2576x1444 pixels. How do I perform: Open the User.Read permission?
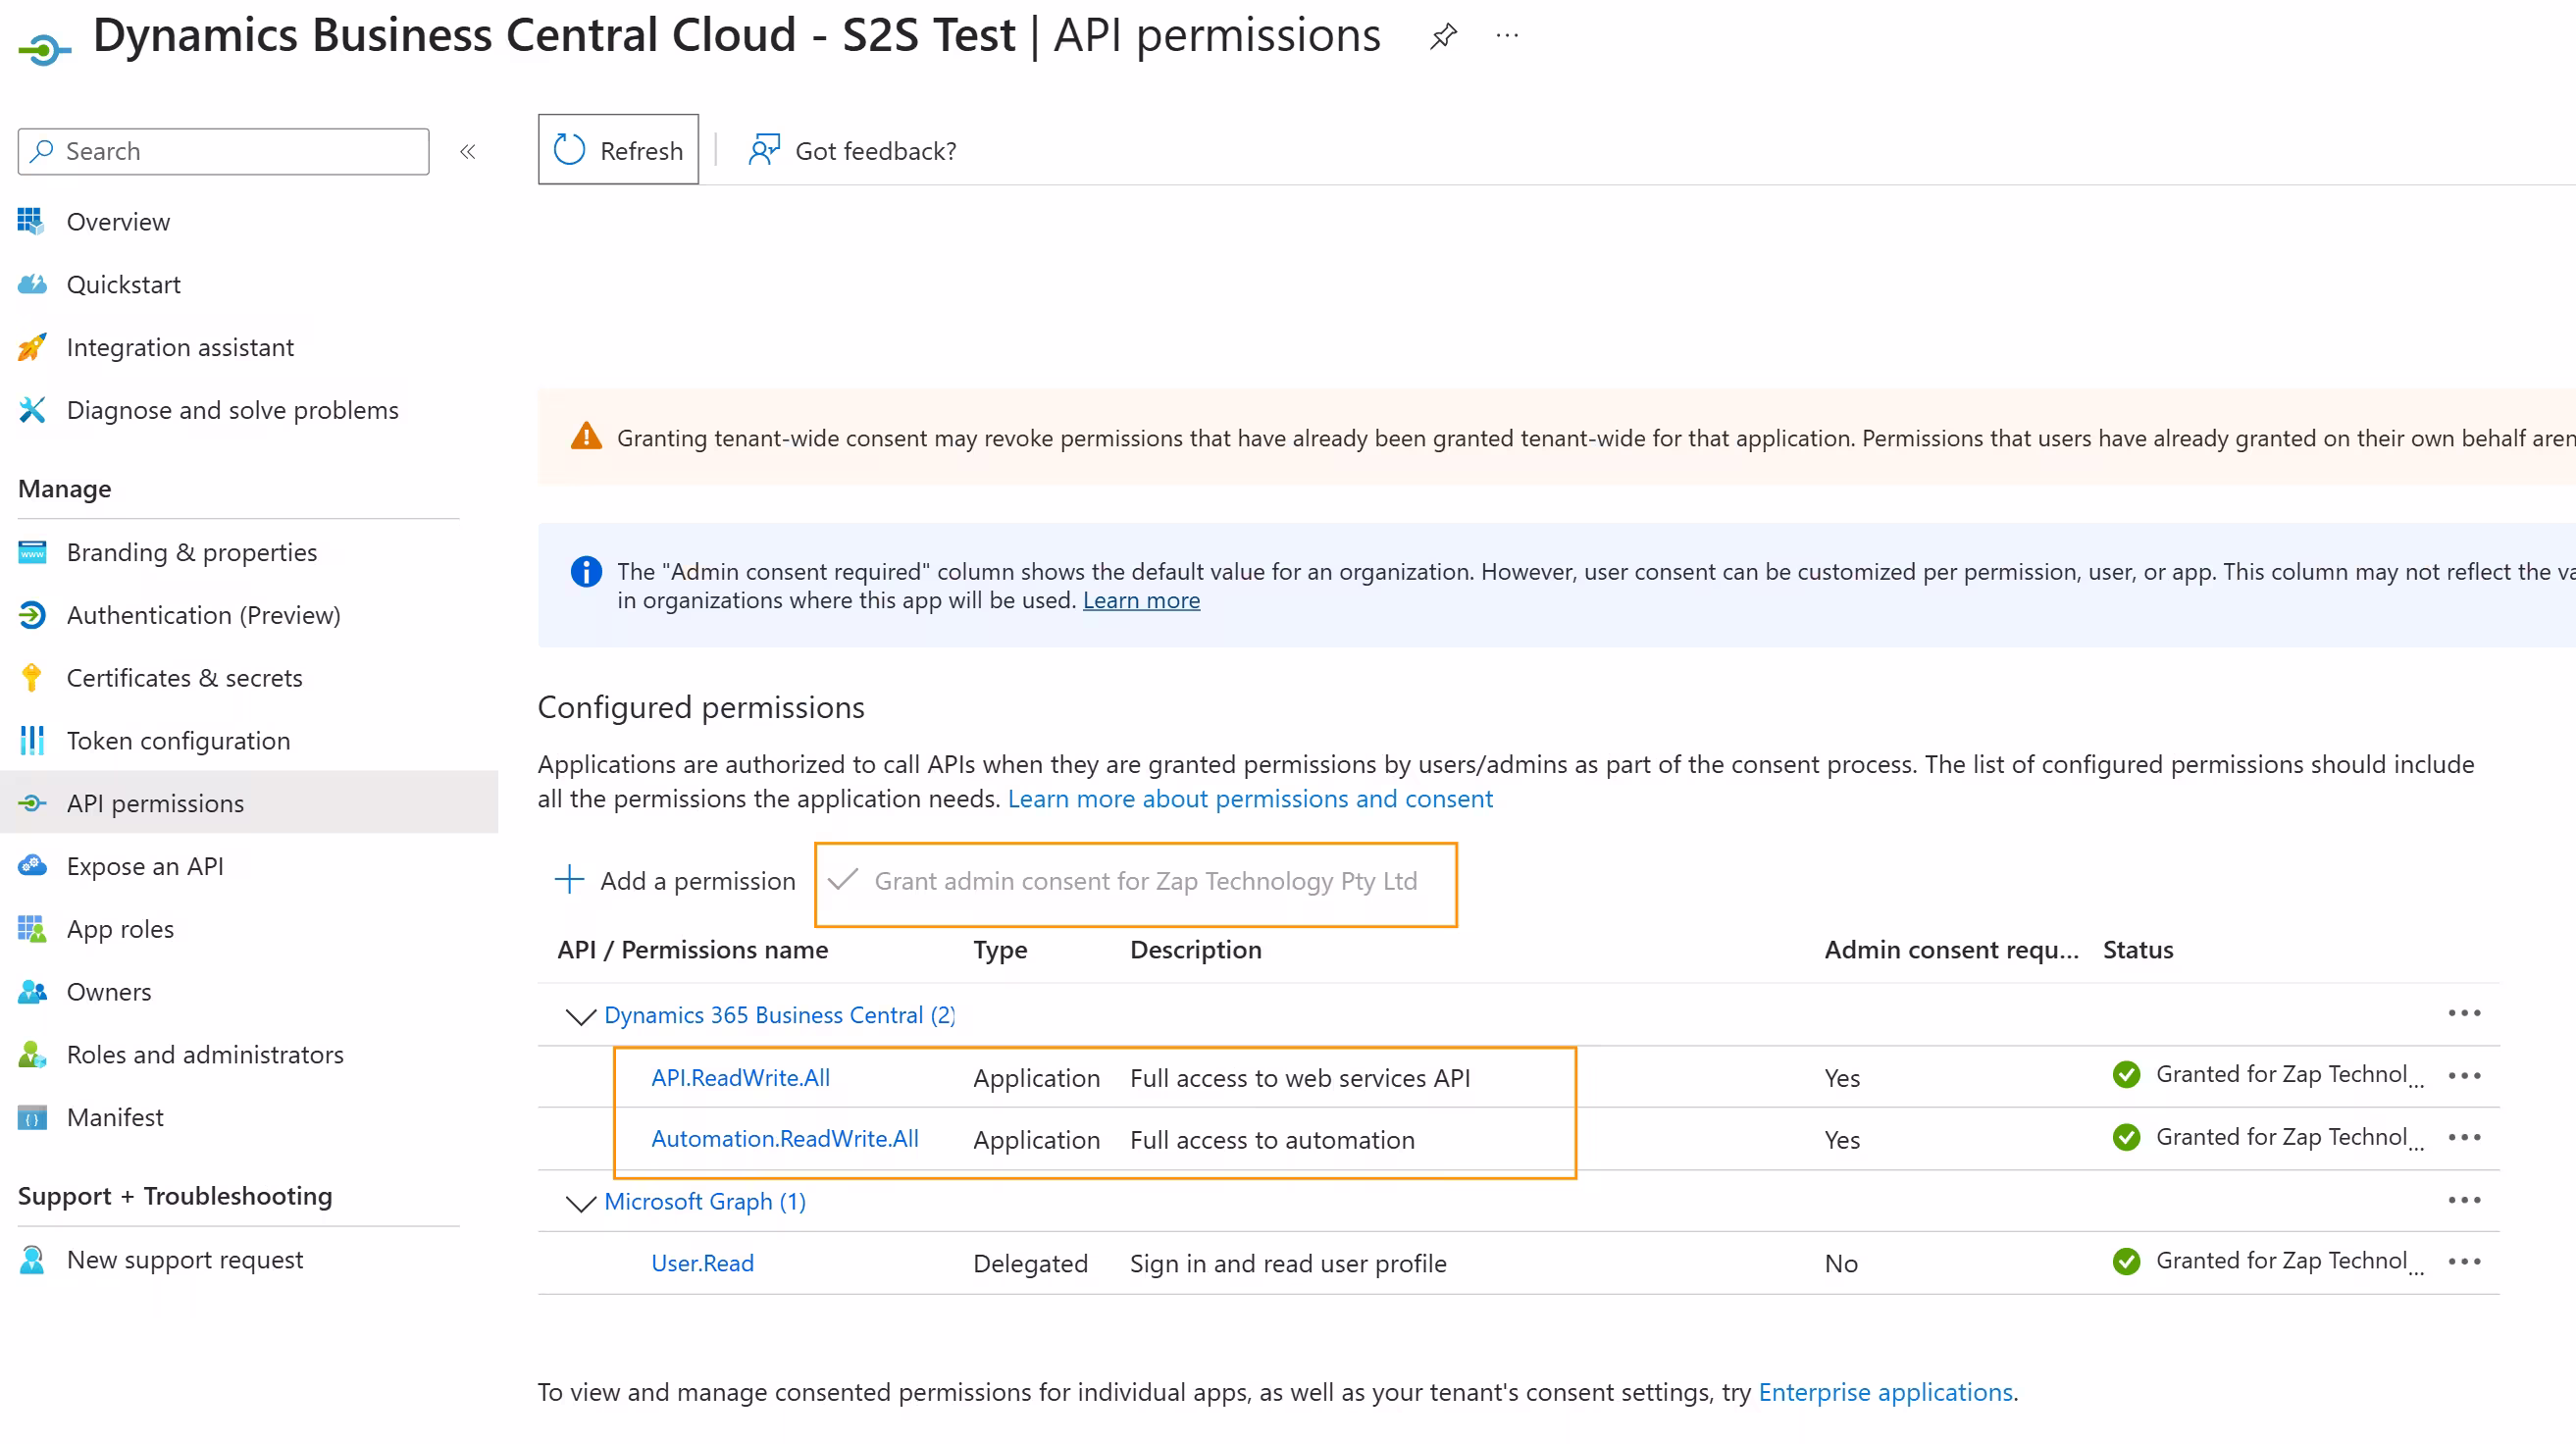pyautogui.click(x=703, y=1263)
